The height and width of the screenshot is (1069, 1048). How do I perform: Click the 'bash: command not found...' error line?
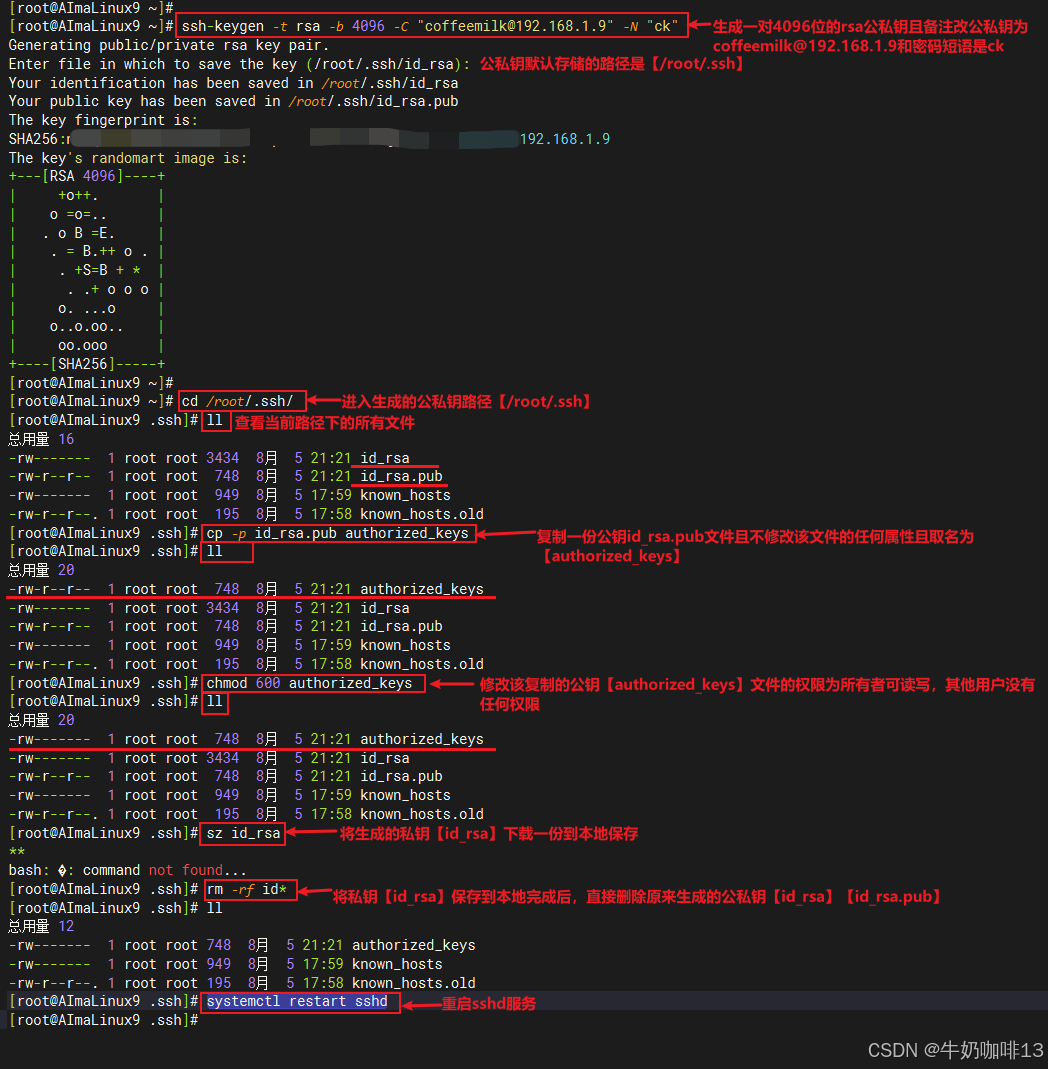click(x=128, y=871)
